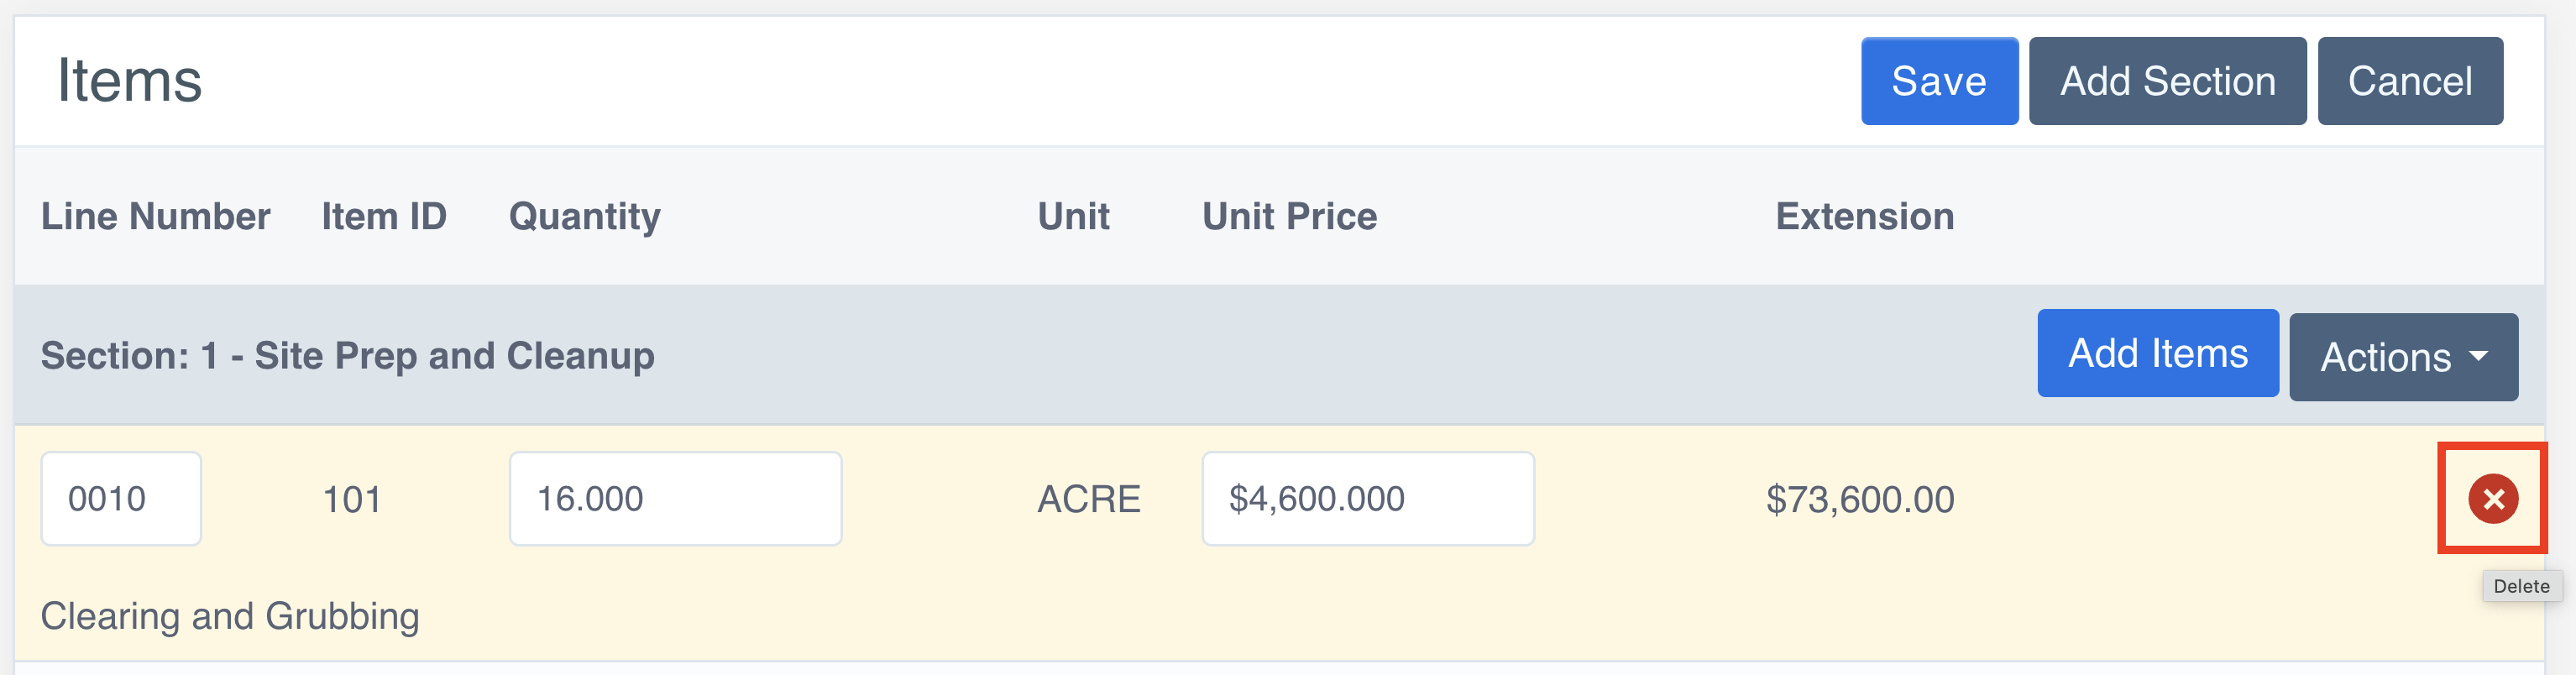
Task: Select the Quantity column header
Action: click(x=584, y=216)
